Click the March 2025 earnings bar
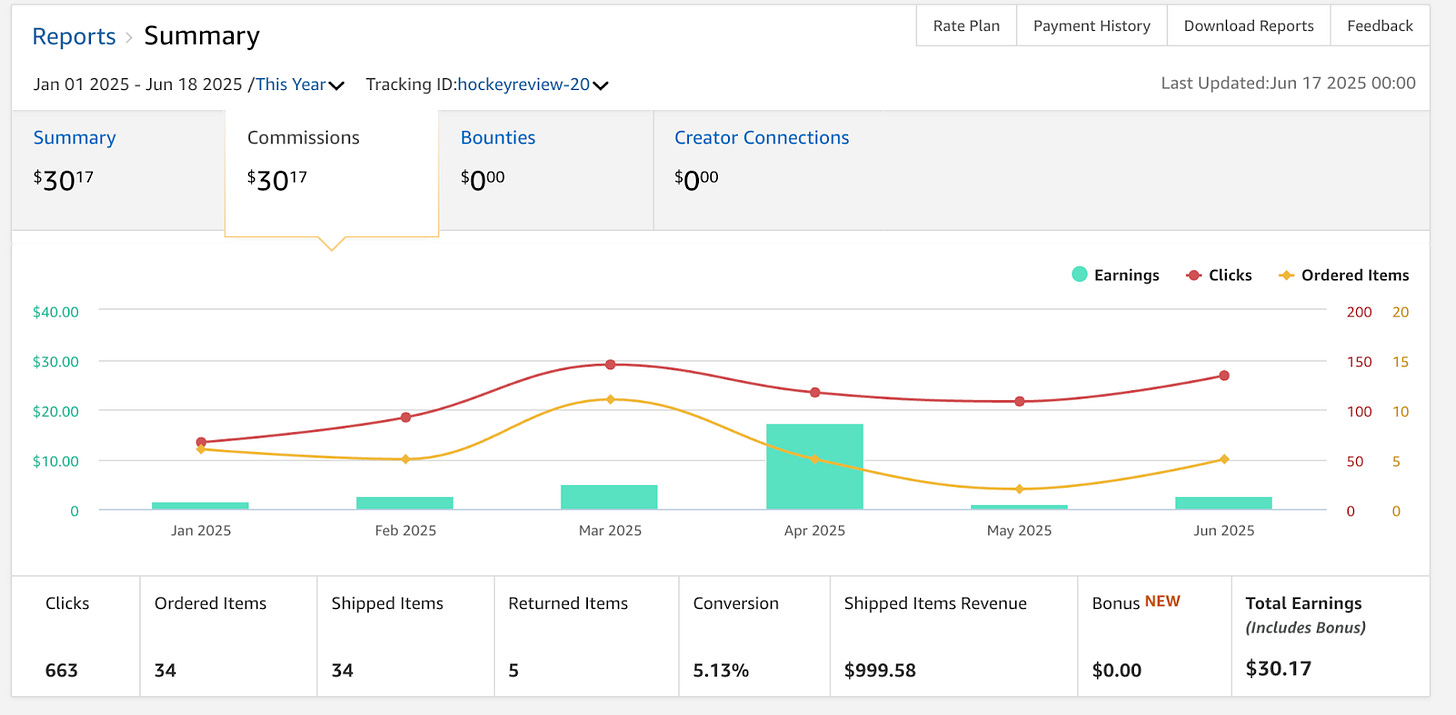Viewport: 1456px width, 715px height. [610, 495]
